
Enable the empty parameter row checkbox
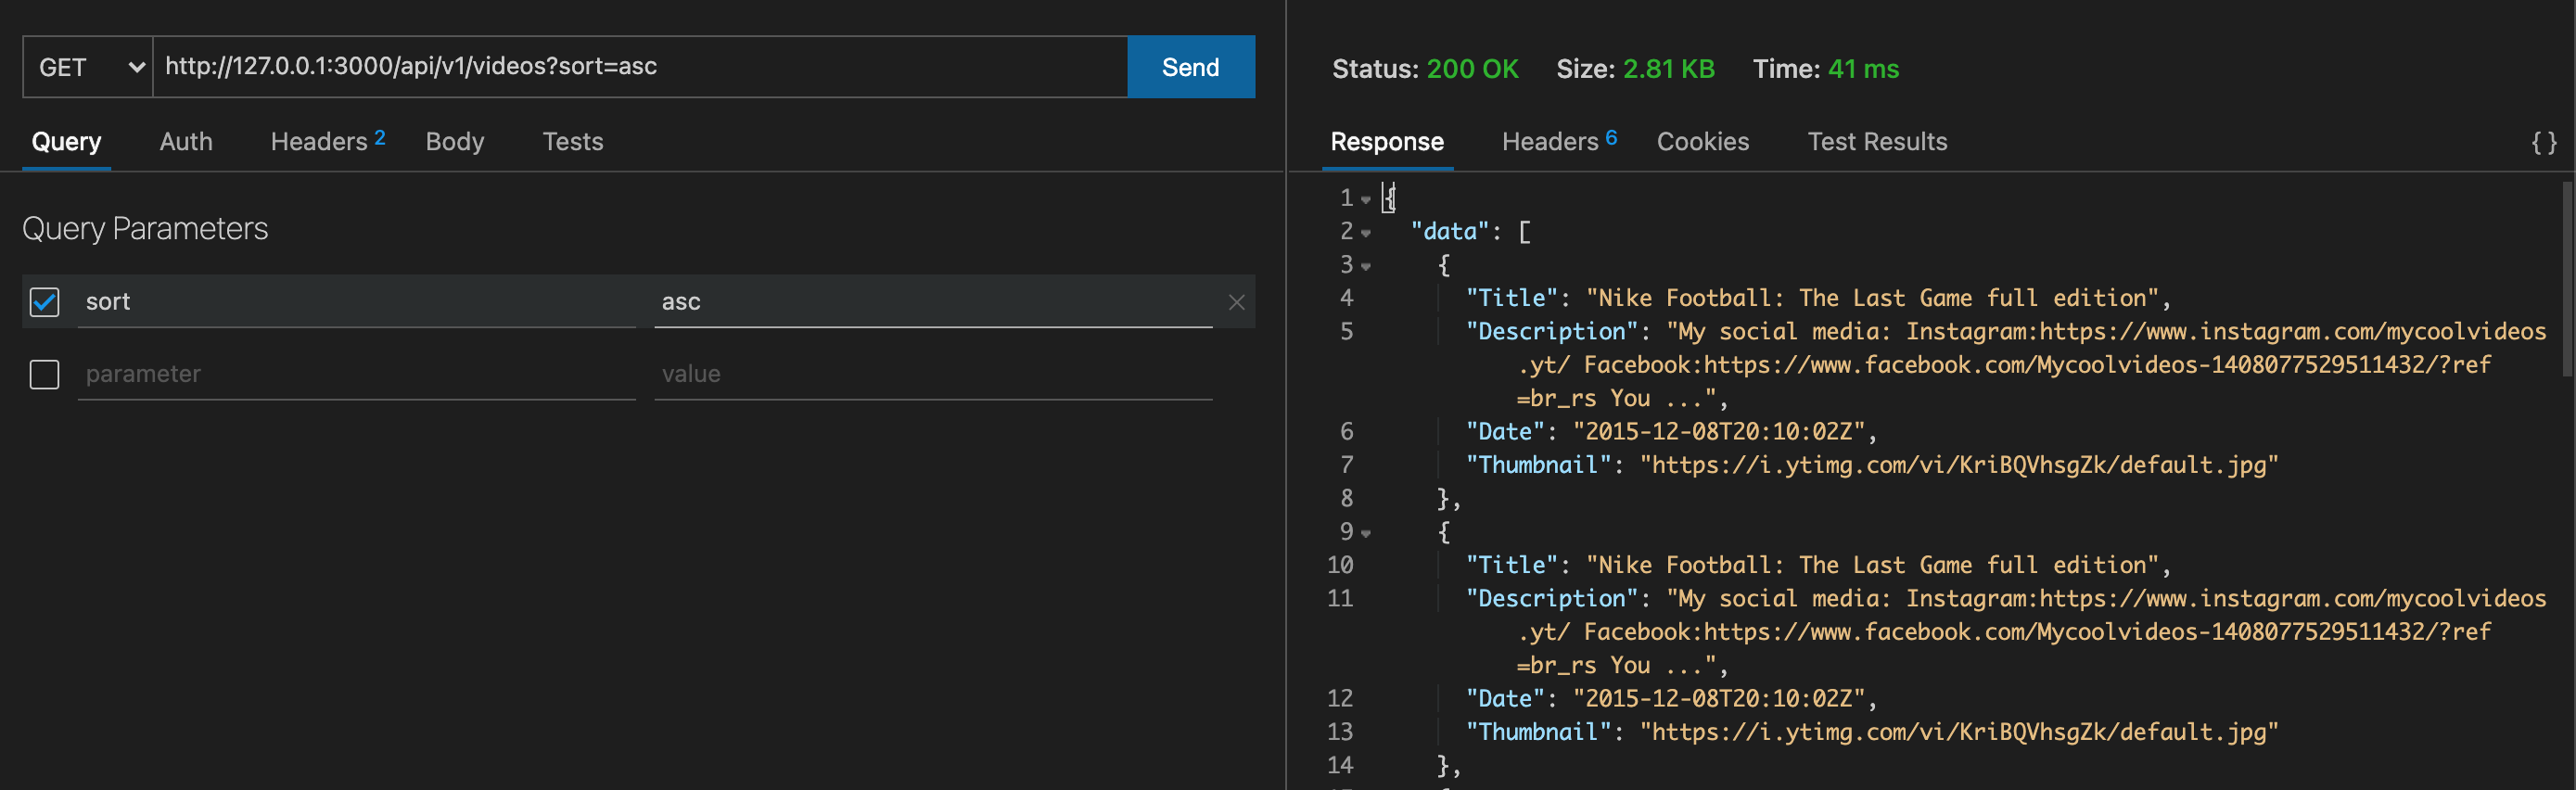[x=44, y=375]
